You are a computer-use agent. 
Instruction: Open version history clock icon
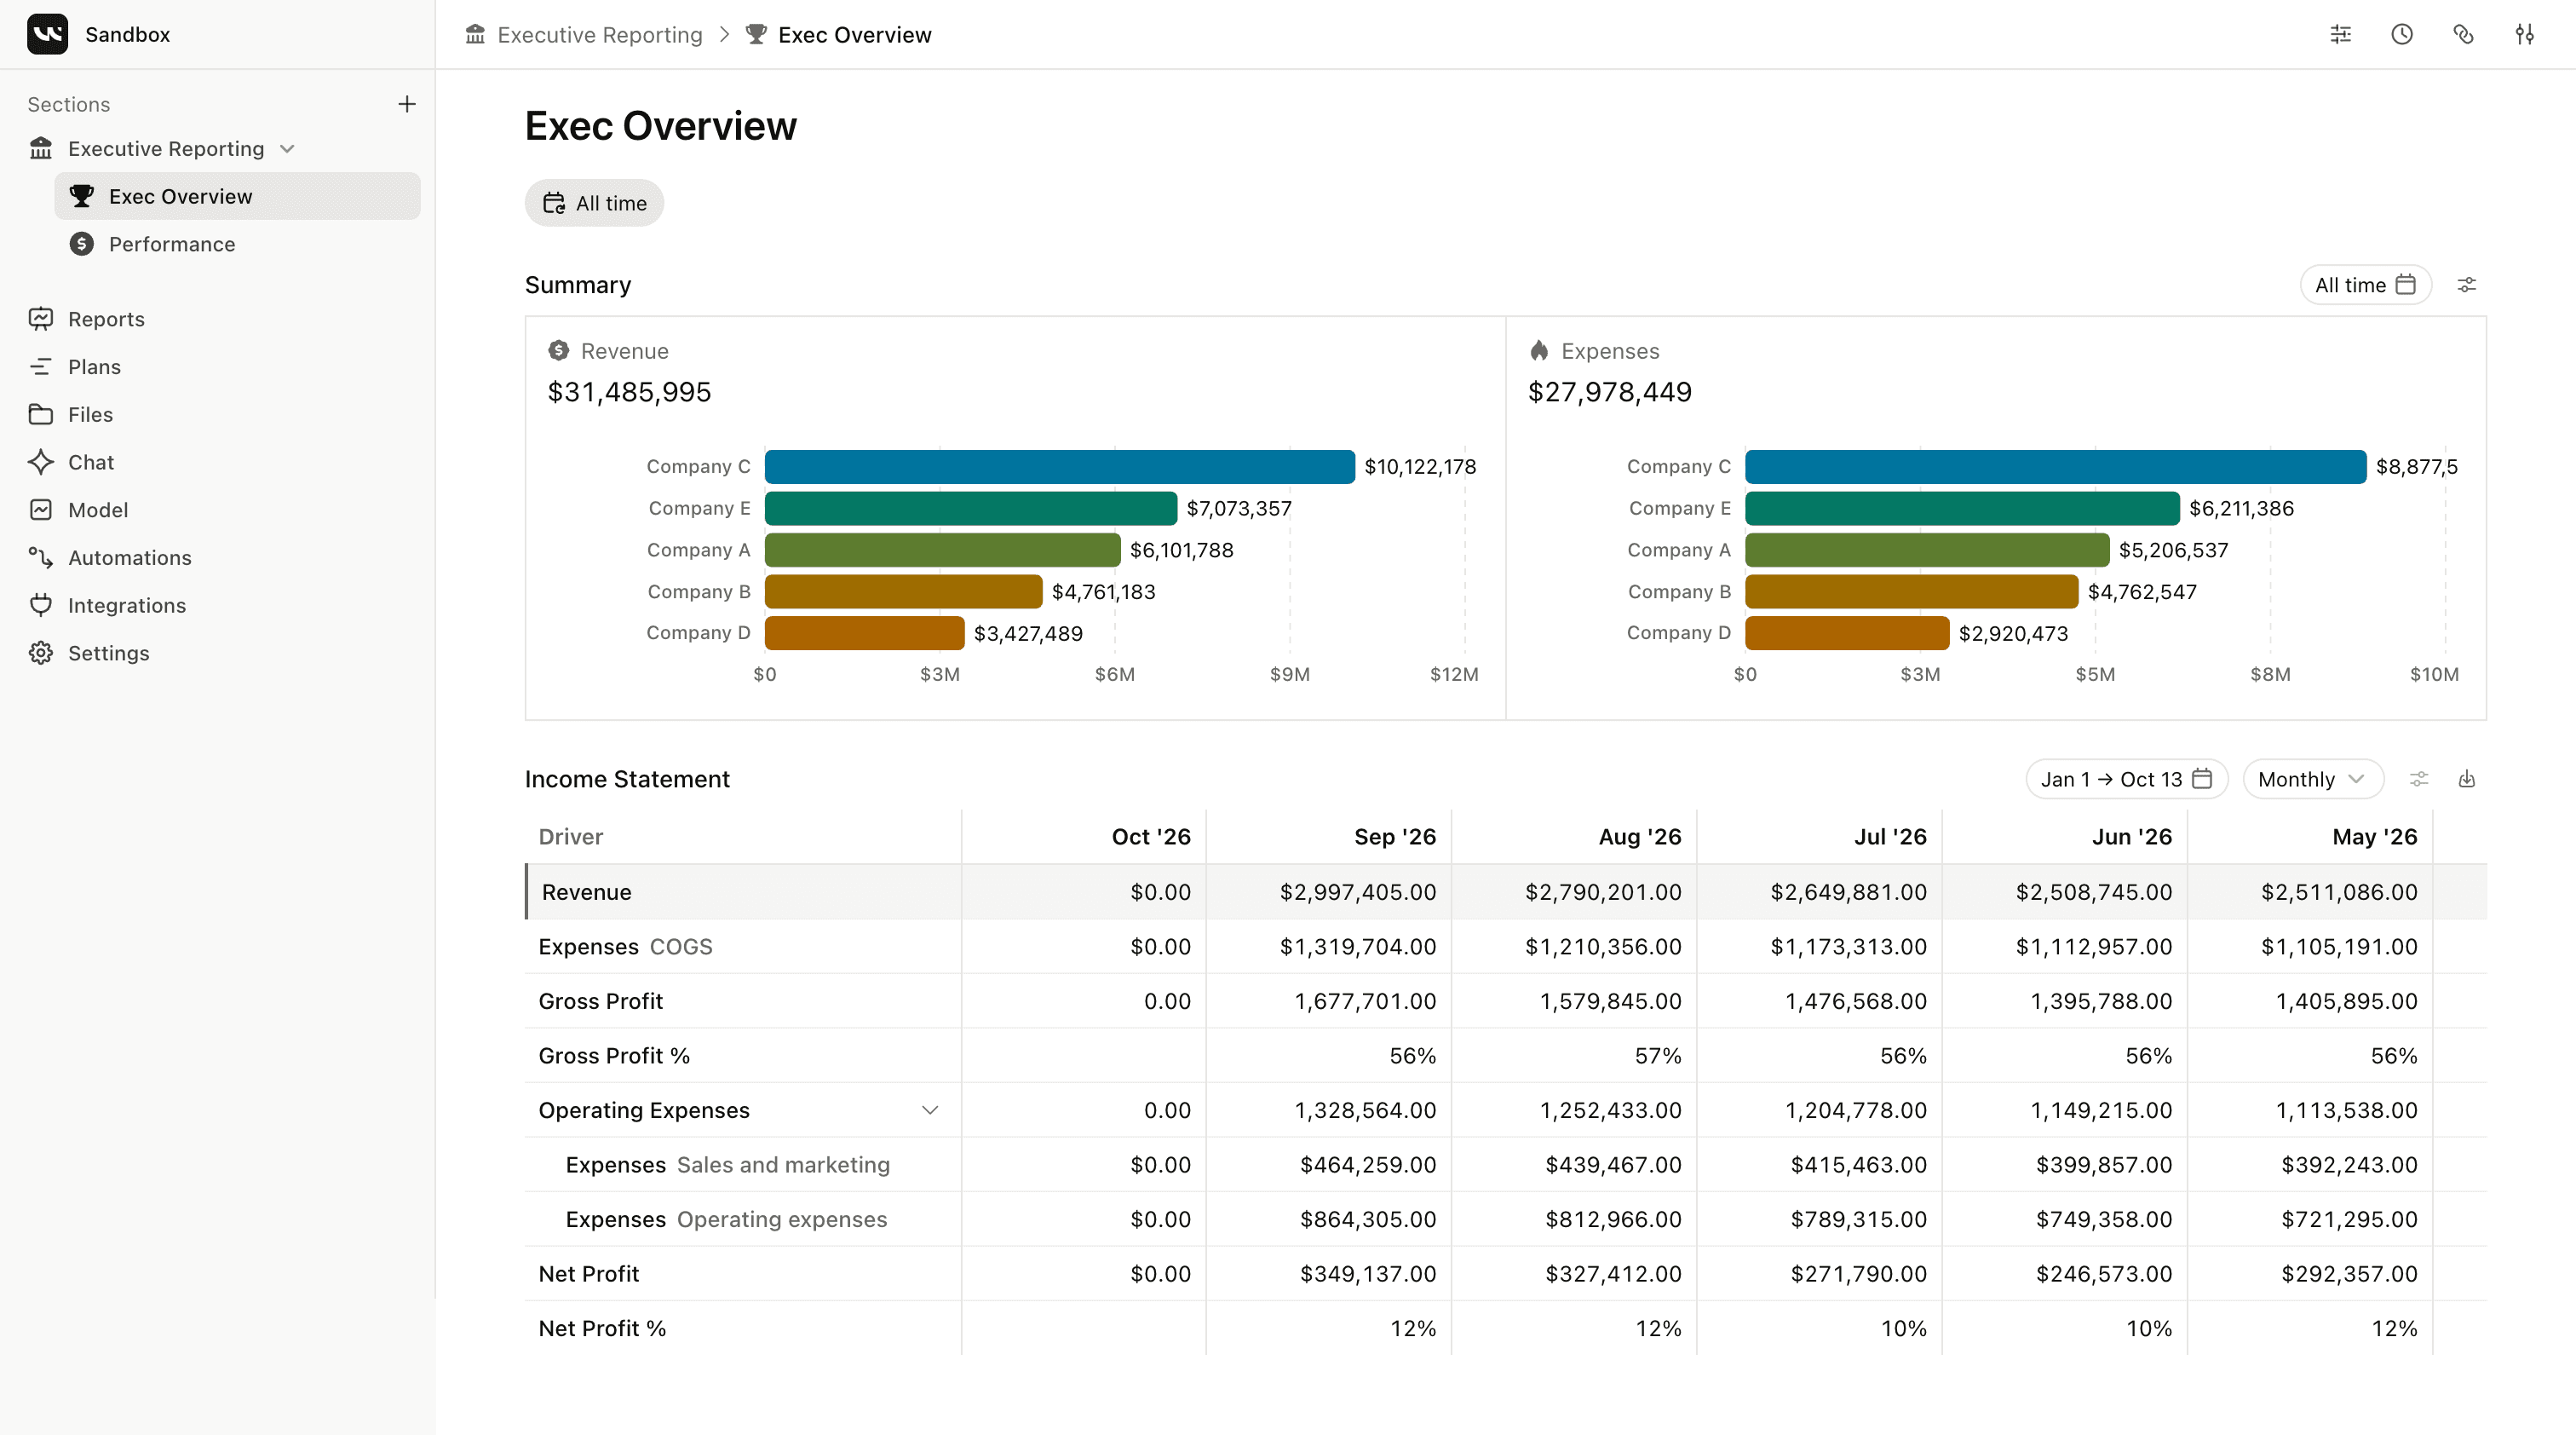[x=2402, y=34]
